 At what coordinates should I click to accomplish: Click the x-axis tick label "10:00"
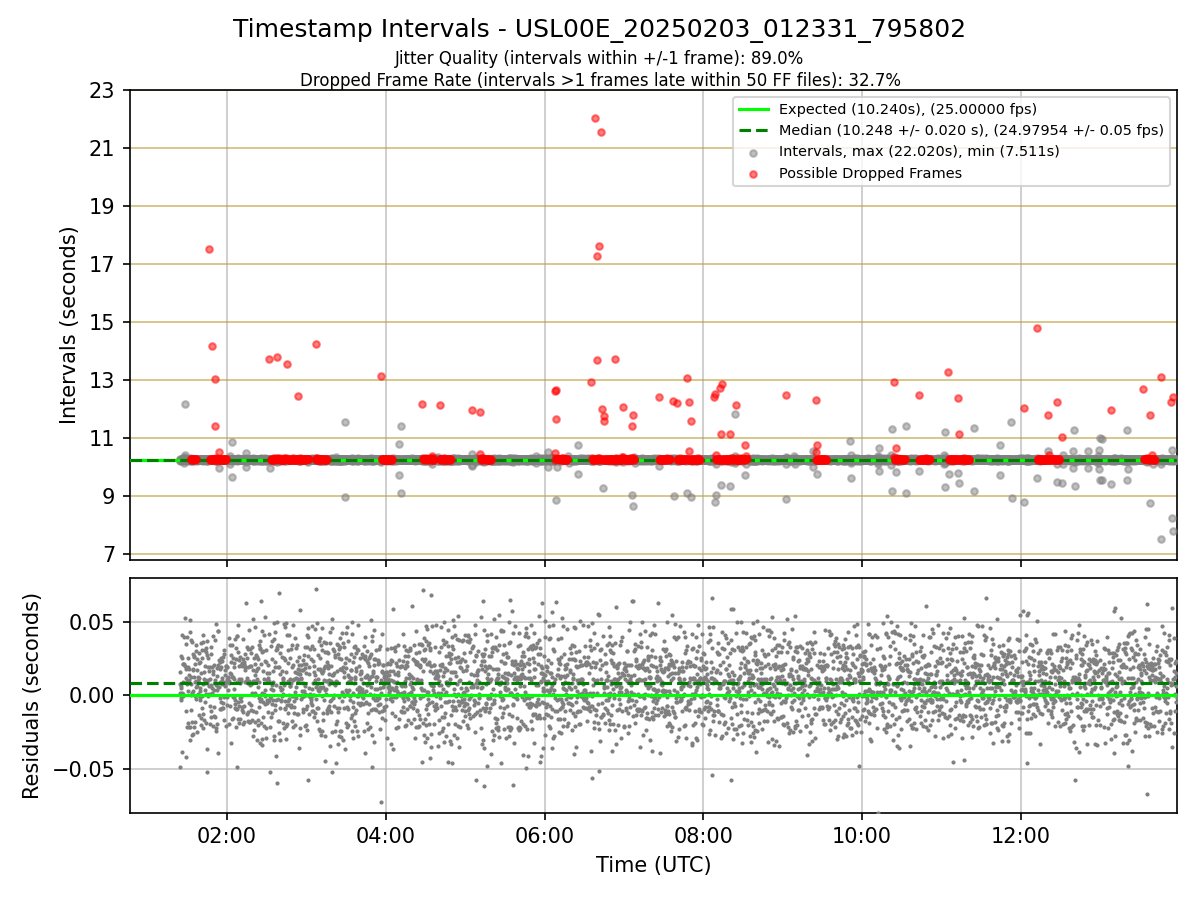coord(862,838)
